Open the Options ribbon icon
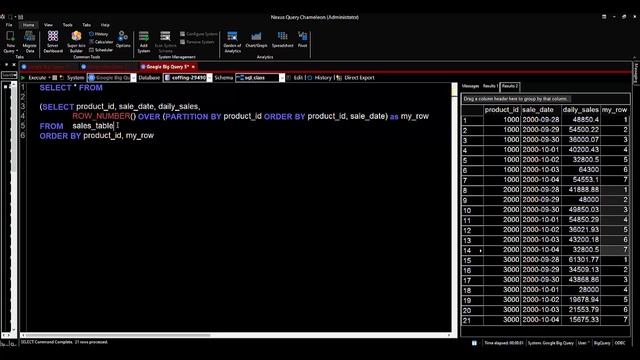Screen dimensions: 640x360 (x=123, y=40)
